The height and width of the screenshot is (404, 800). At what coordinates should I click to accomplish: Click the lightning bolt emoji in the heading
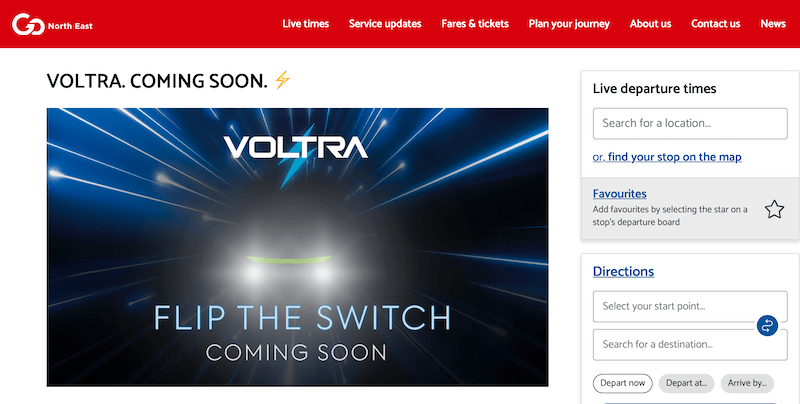282,80
